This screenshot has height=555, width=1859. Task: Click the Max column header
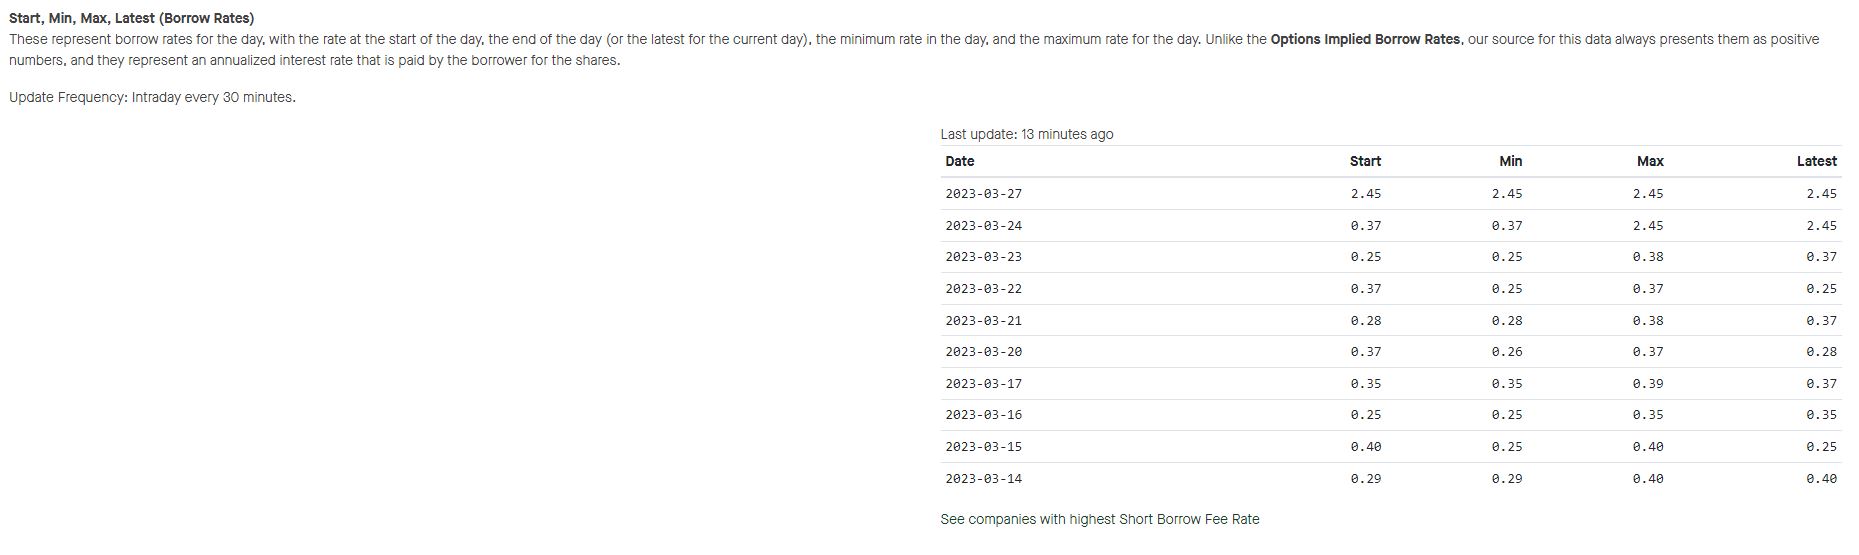tap(1650, 161)
